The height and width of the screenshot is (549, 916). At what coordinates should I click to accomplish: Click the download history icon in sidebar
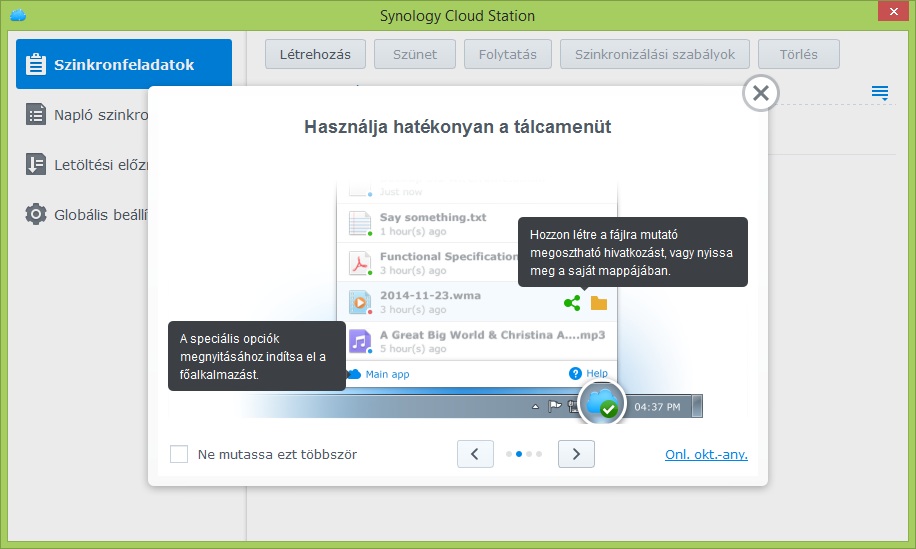click(36, 165)
